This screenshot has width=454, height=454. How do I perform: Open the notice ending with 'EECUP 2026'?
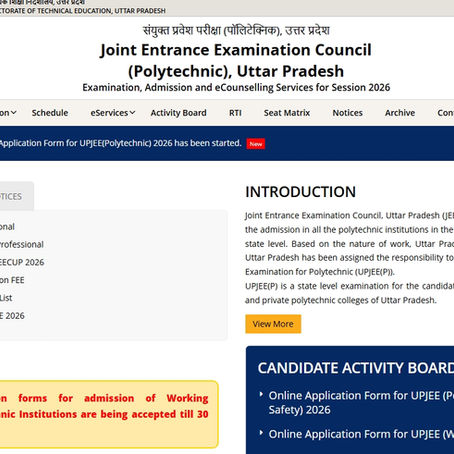point(22,262)
